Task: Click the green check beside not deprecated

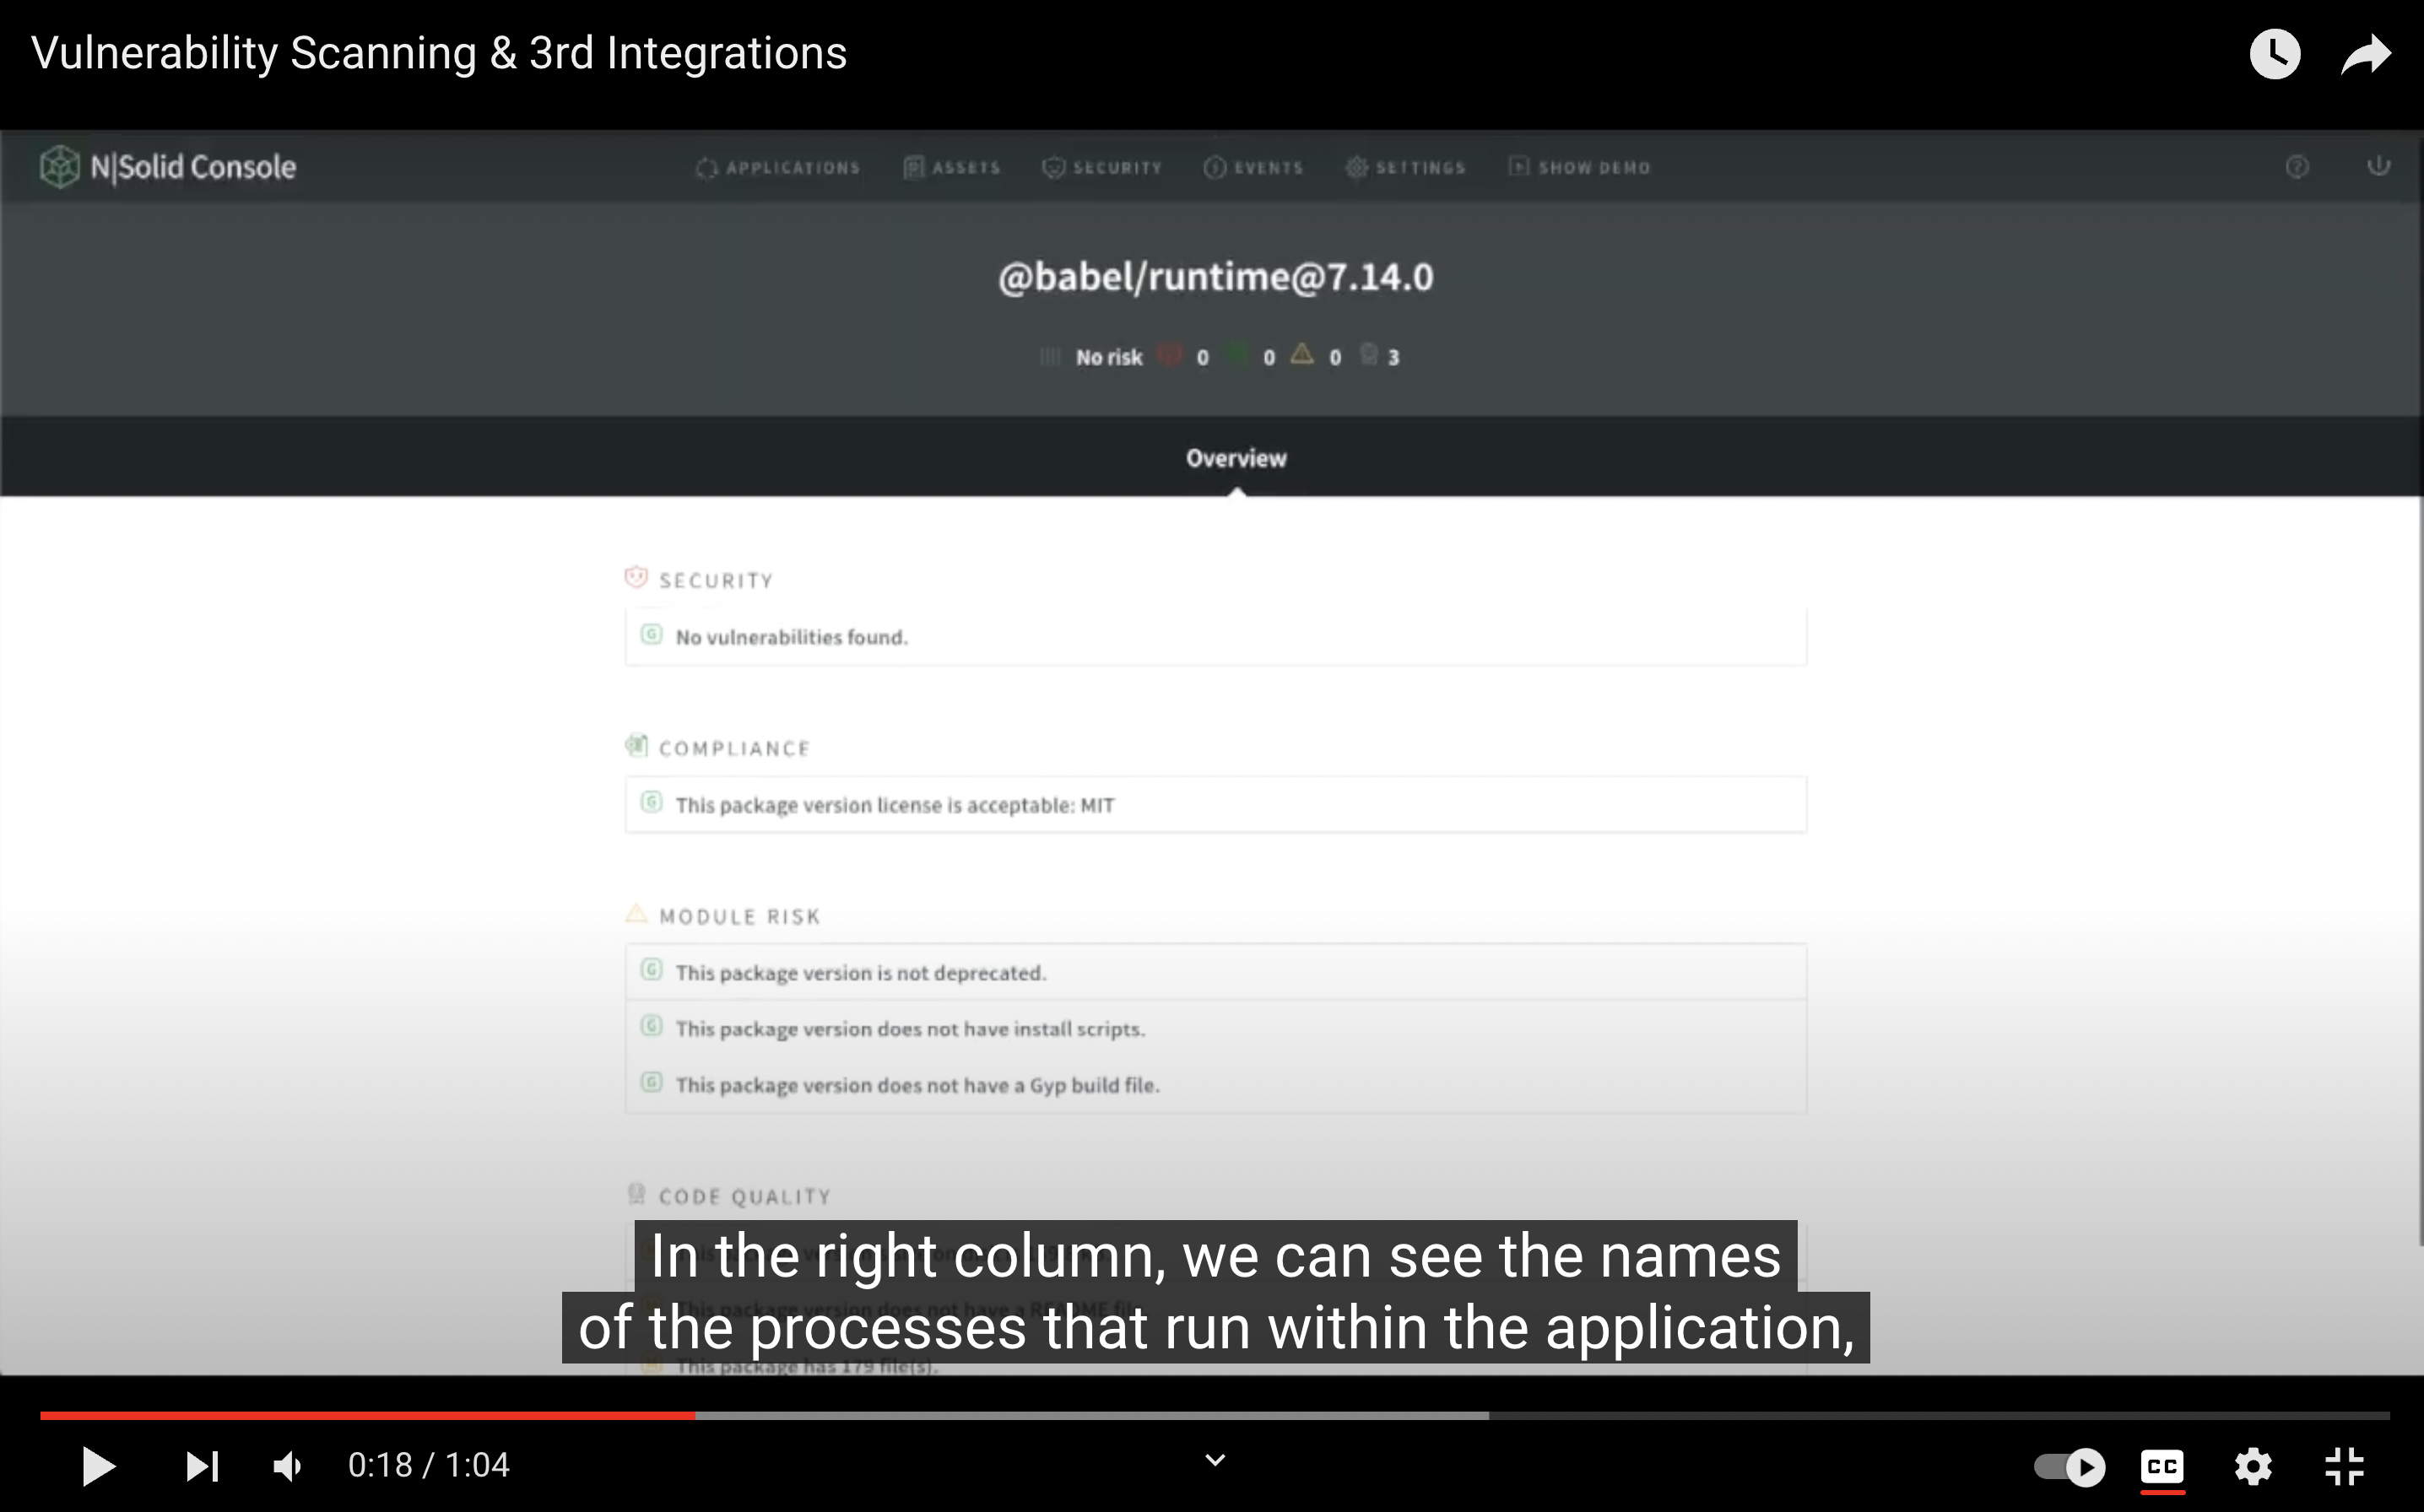Action: pos(652,970)
